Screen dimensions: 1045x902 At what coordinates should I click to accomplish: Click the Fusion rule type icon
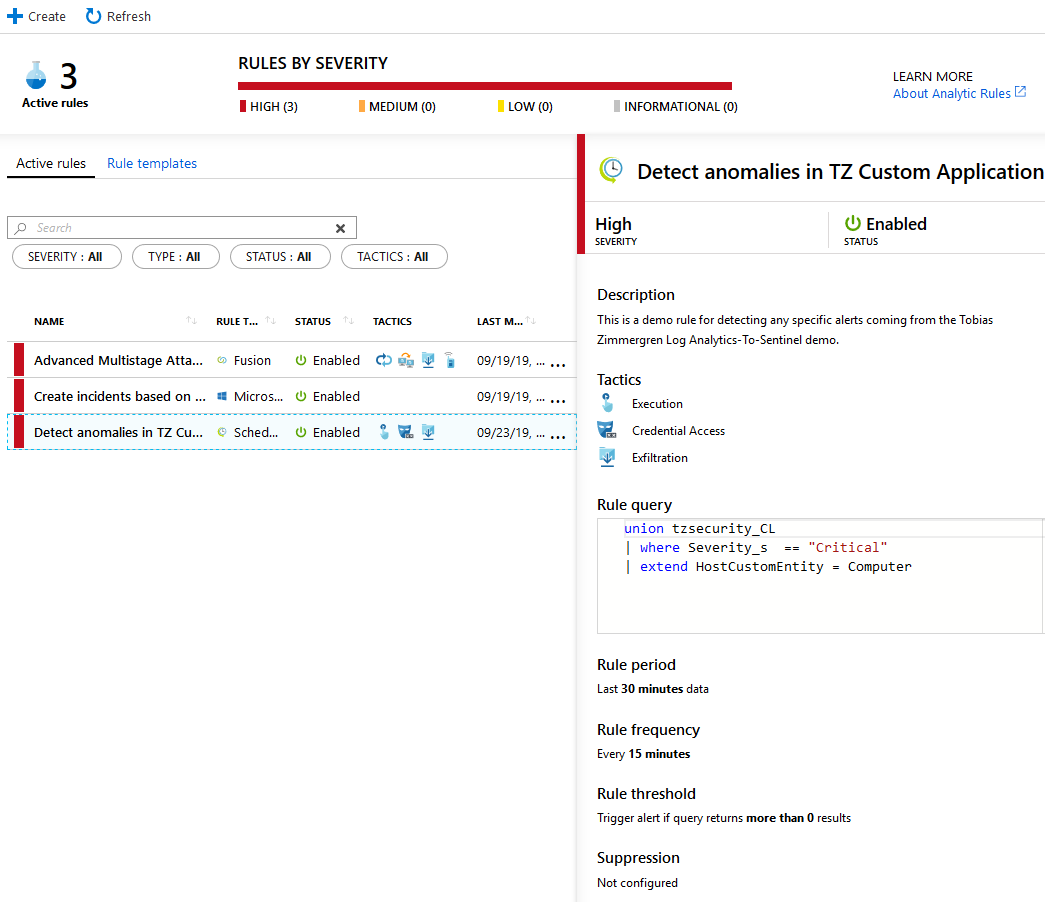(222, 361)
